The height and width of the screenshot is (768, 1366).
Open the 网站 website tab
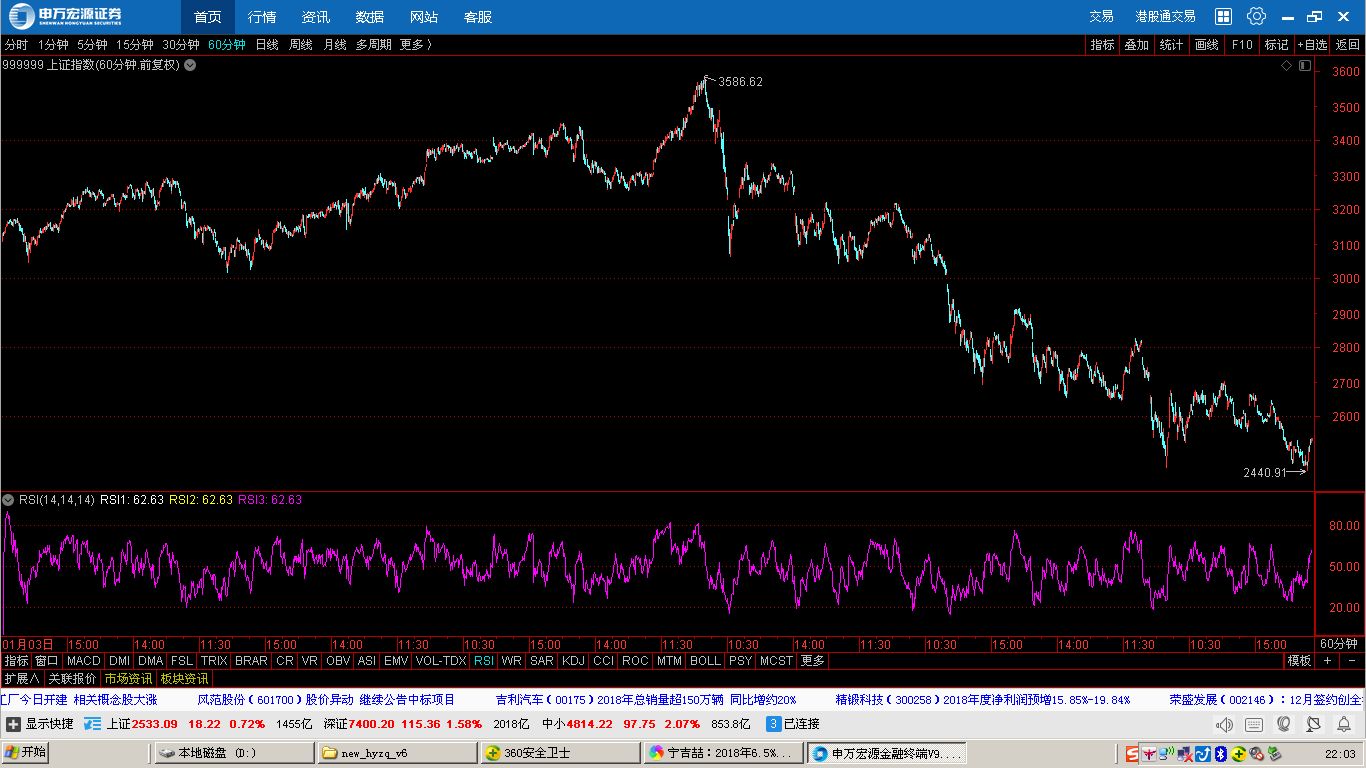click(424, 17)
